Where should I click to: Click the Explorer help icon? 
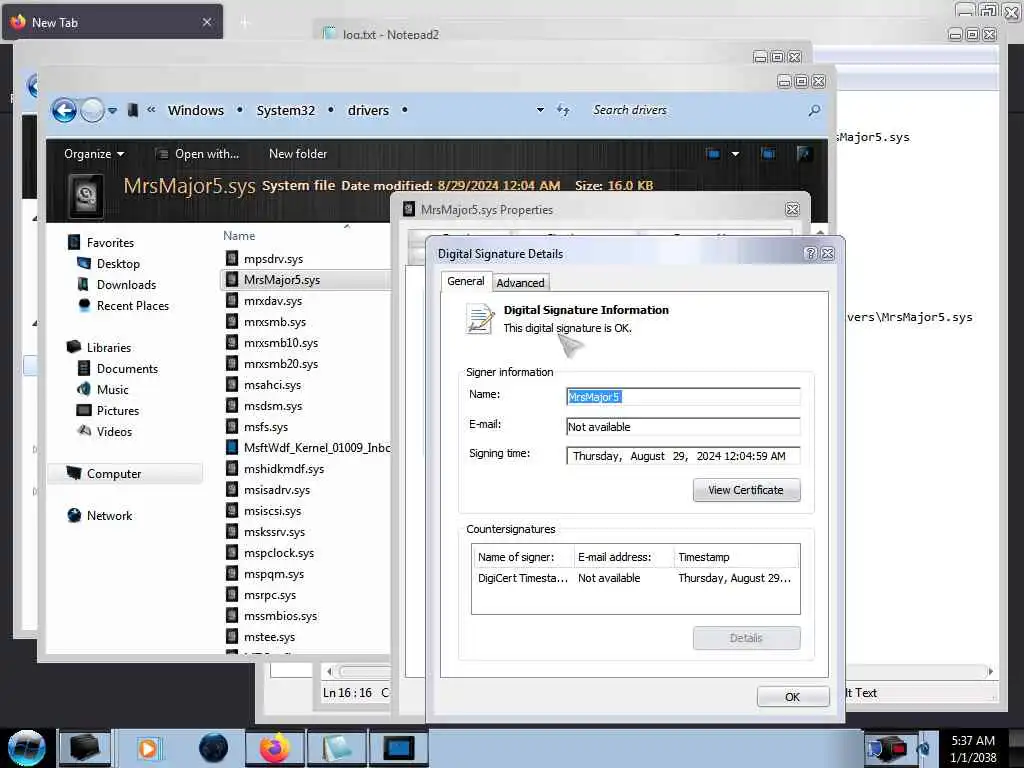click(x=805, y=154)
